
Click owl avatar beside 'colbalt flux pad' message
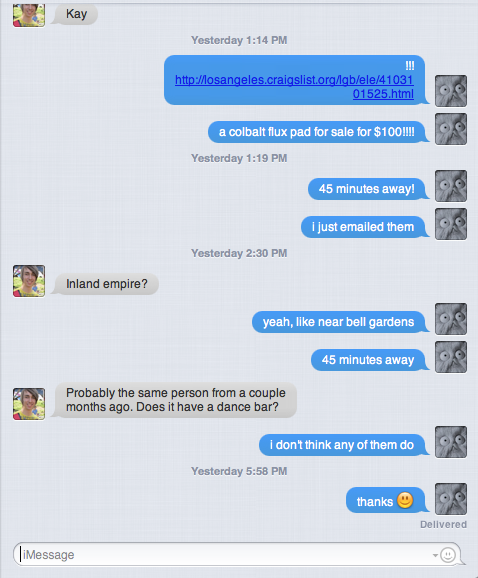coord(451,129)
